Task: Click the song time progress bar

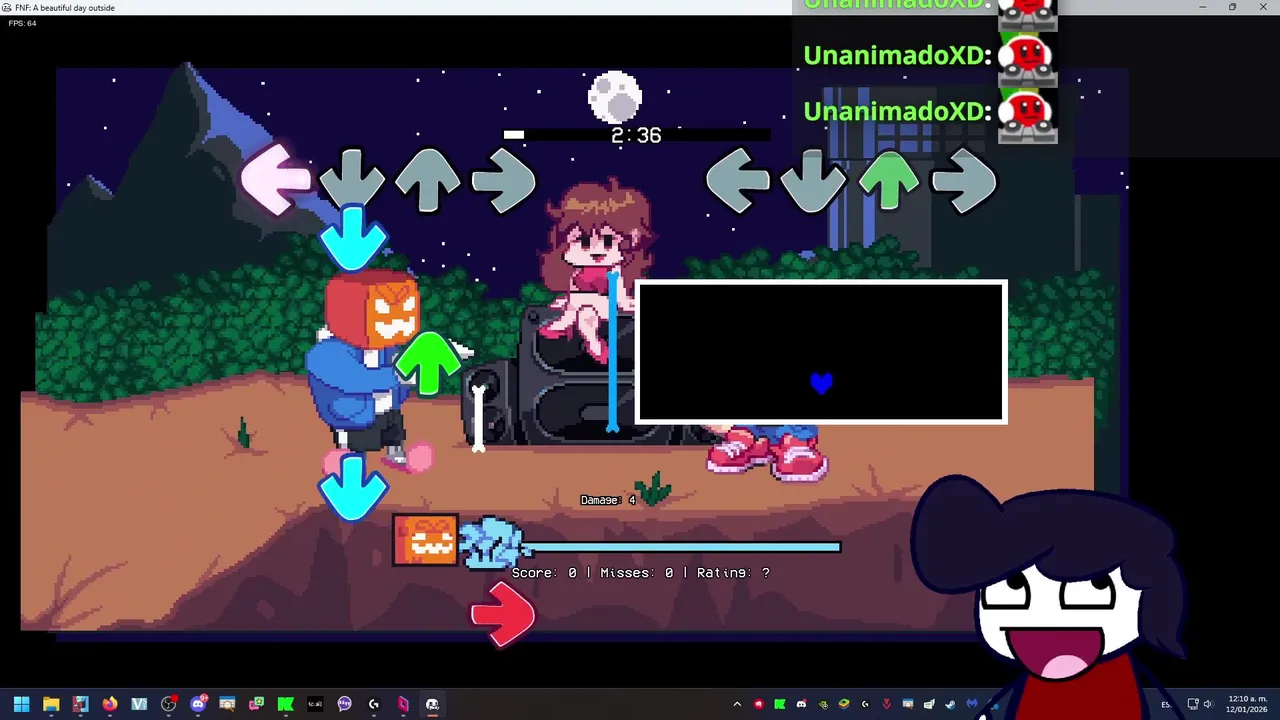Action: click(636, 134)
